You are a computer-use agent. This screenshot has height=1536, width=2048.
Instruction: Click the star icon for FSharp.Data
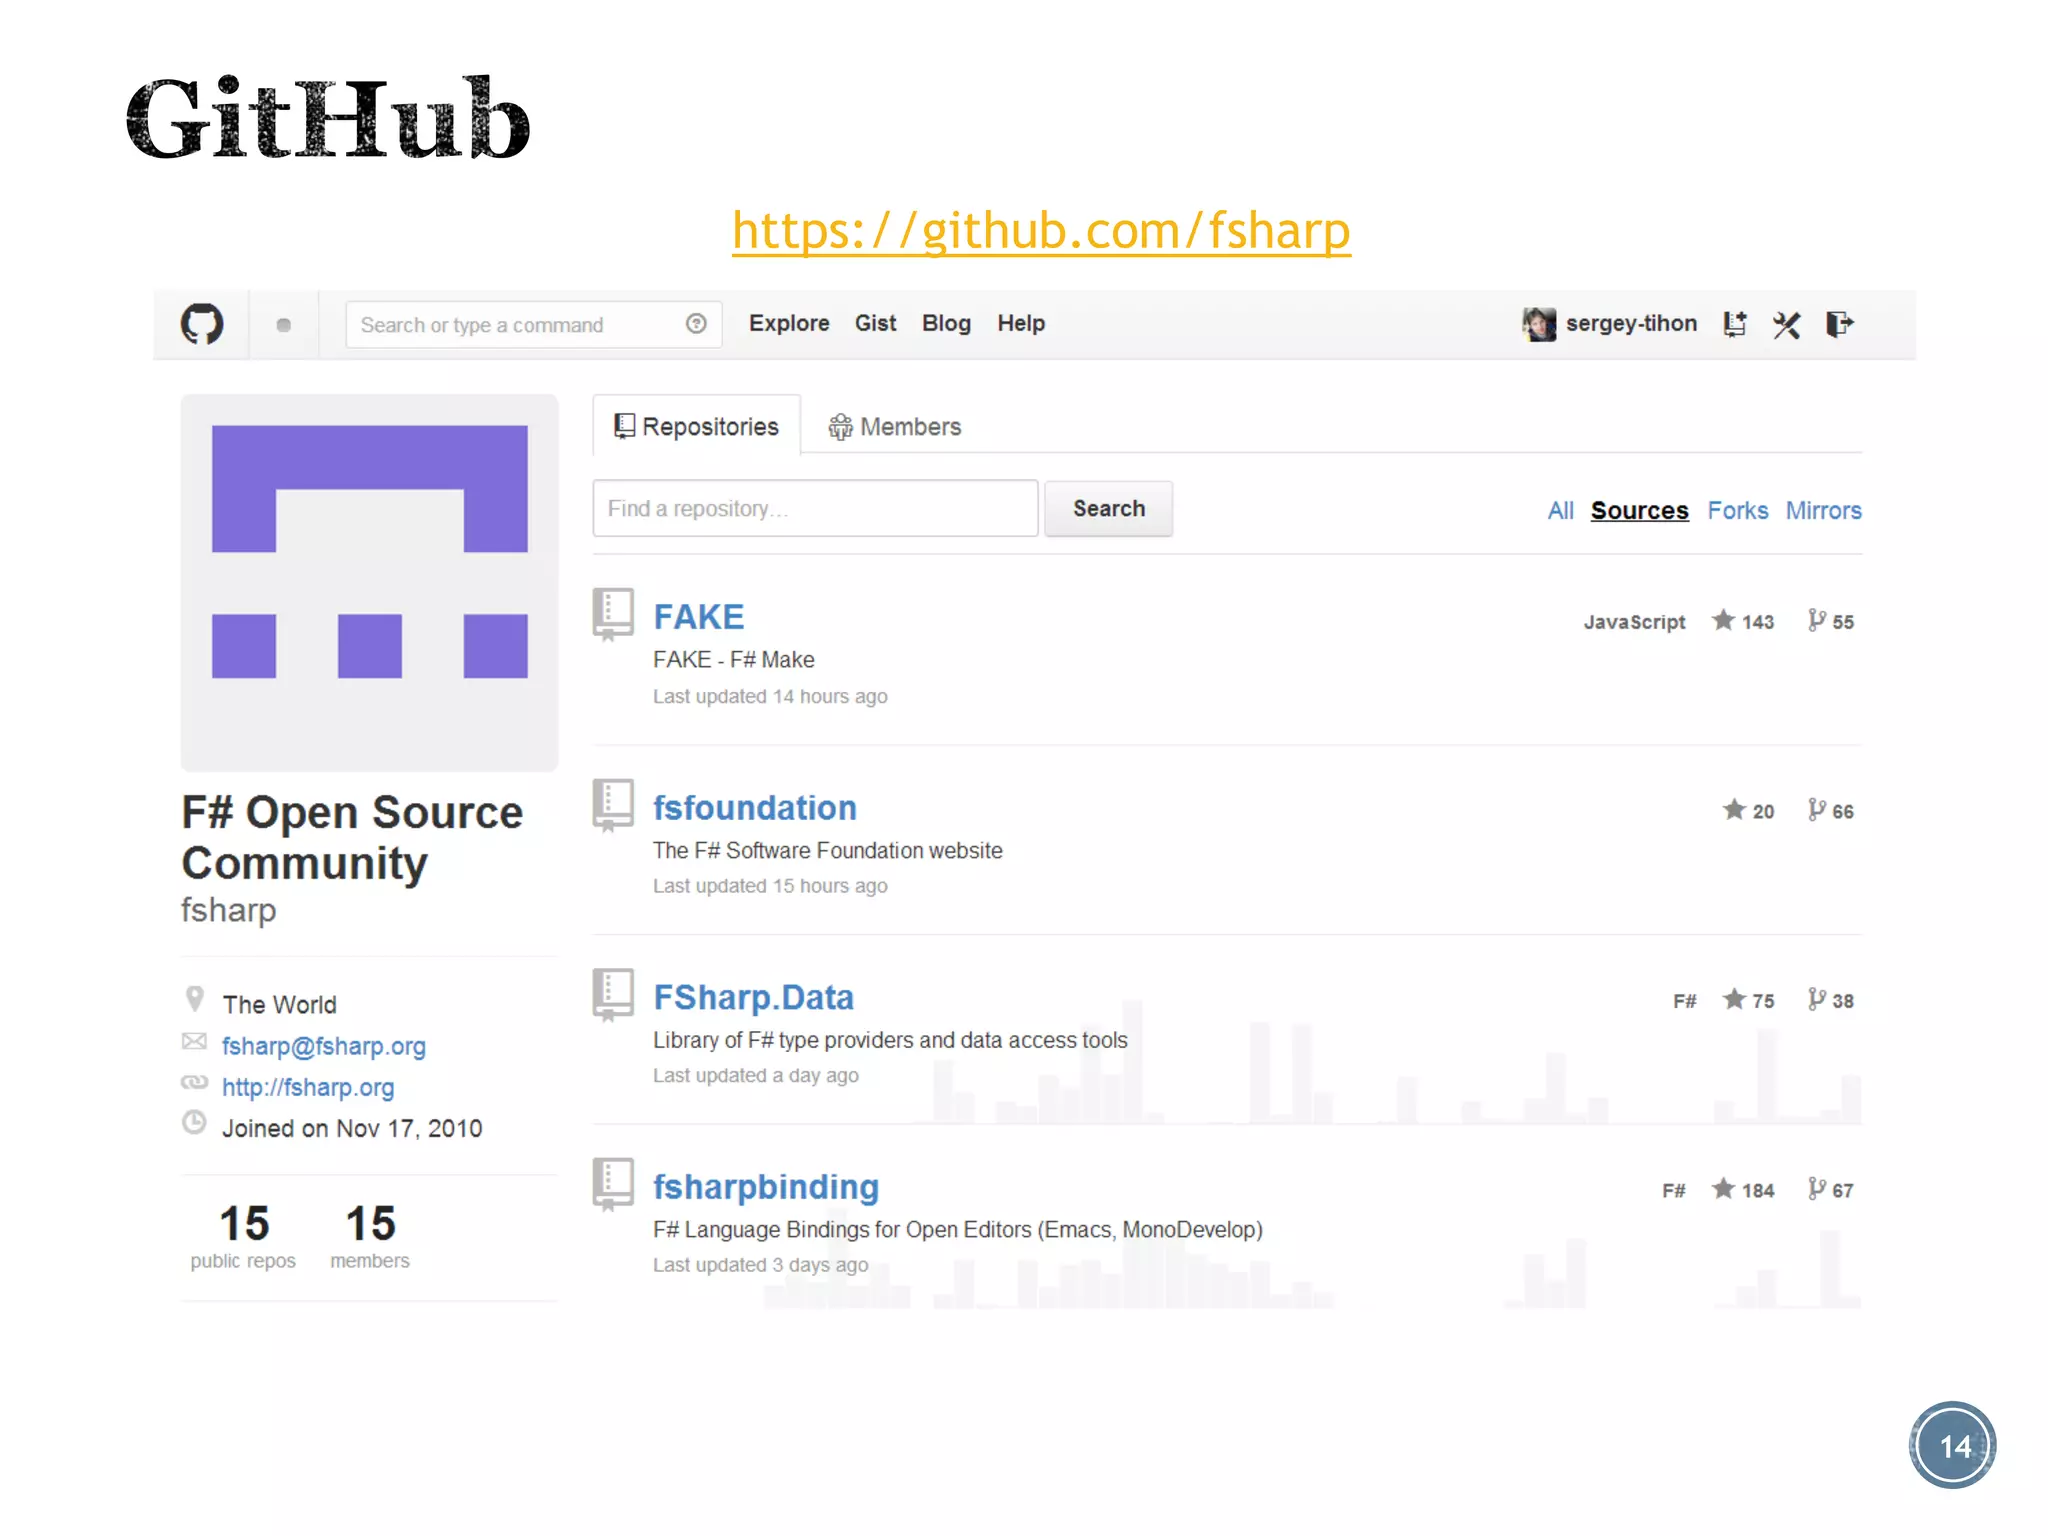click(x=1734, y=999)
